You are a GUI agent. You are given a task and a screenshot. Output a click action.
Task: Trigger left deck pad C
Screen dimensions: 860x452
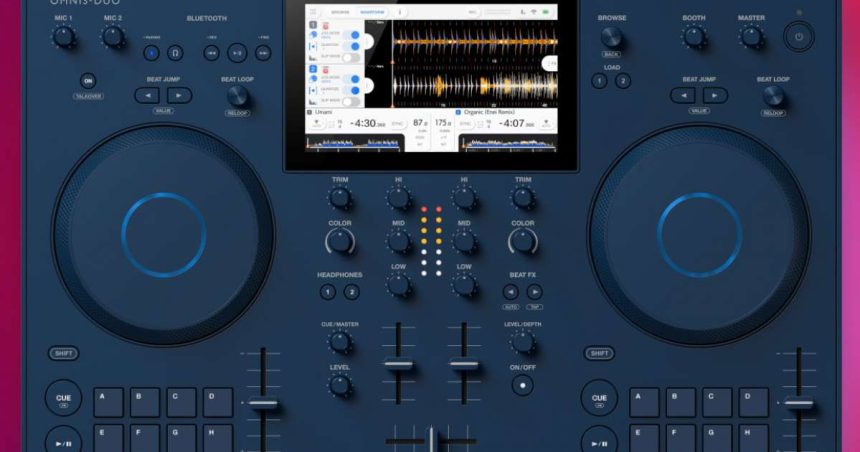182,403
